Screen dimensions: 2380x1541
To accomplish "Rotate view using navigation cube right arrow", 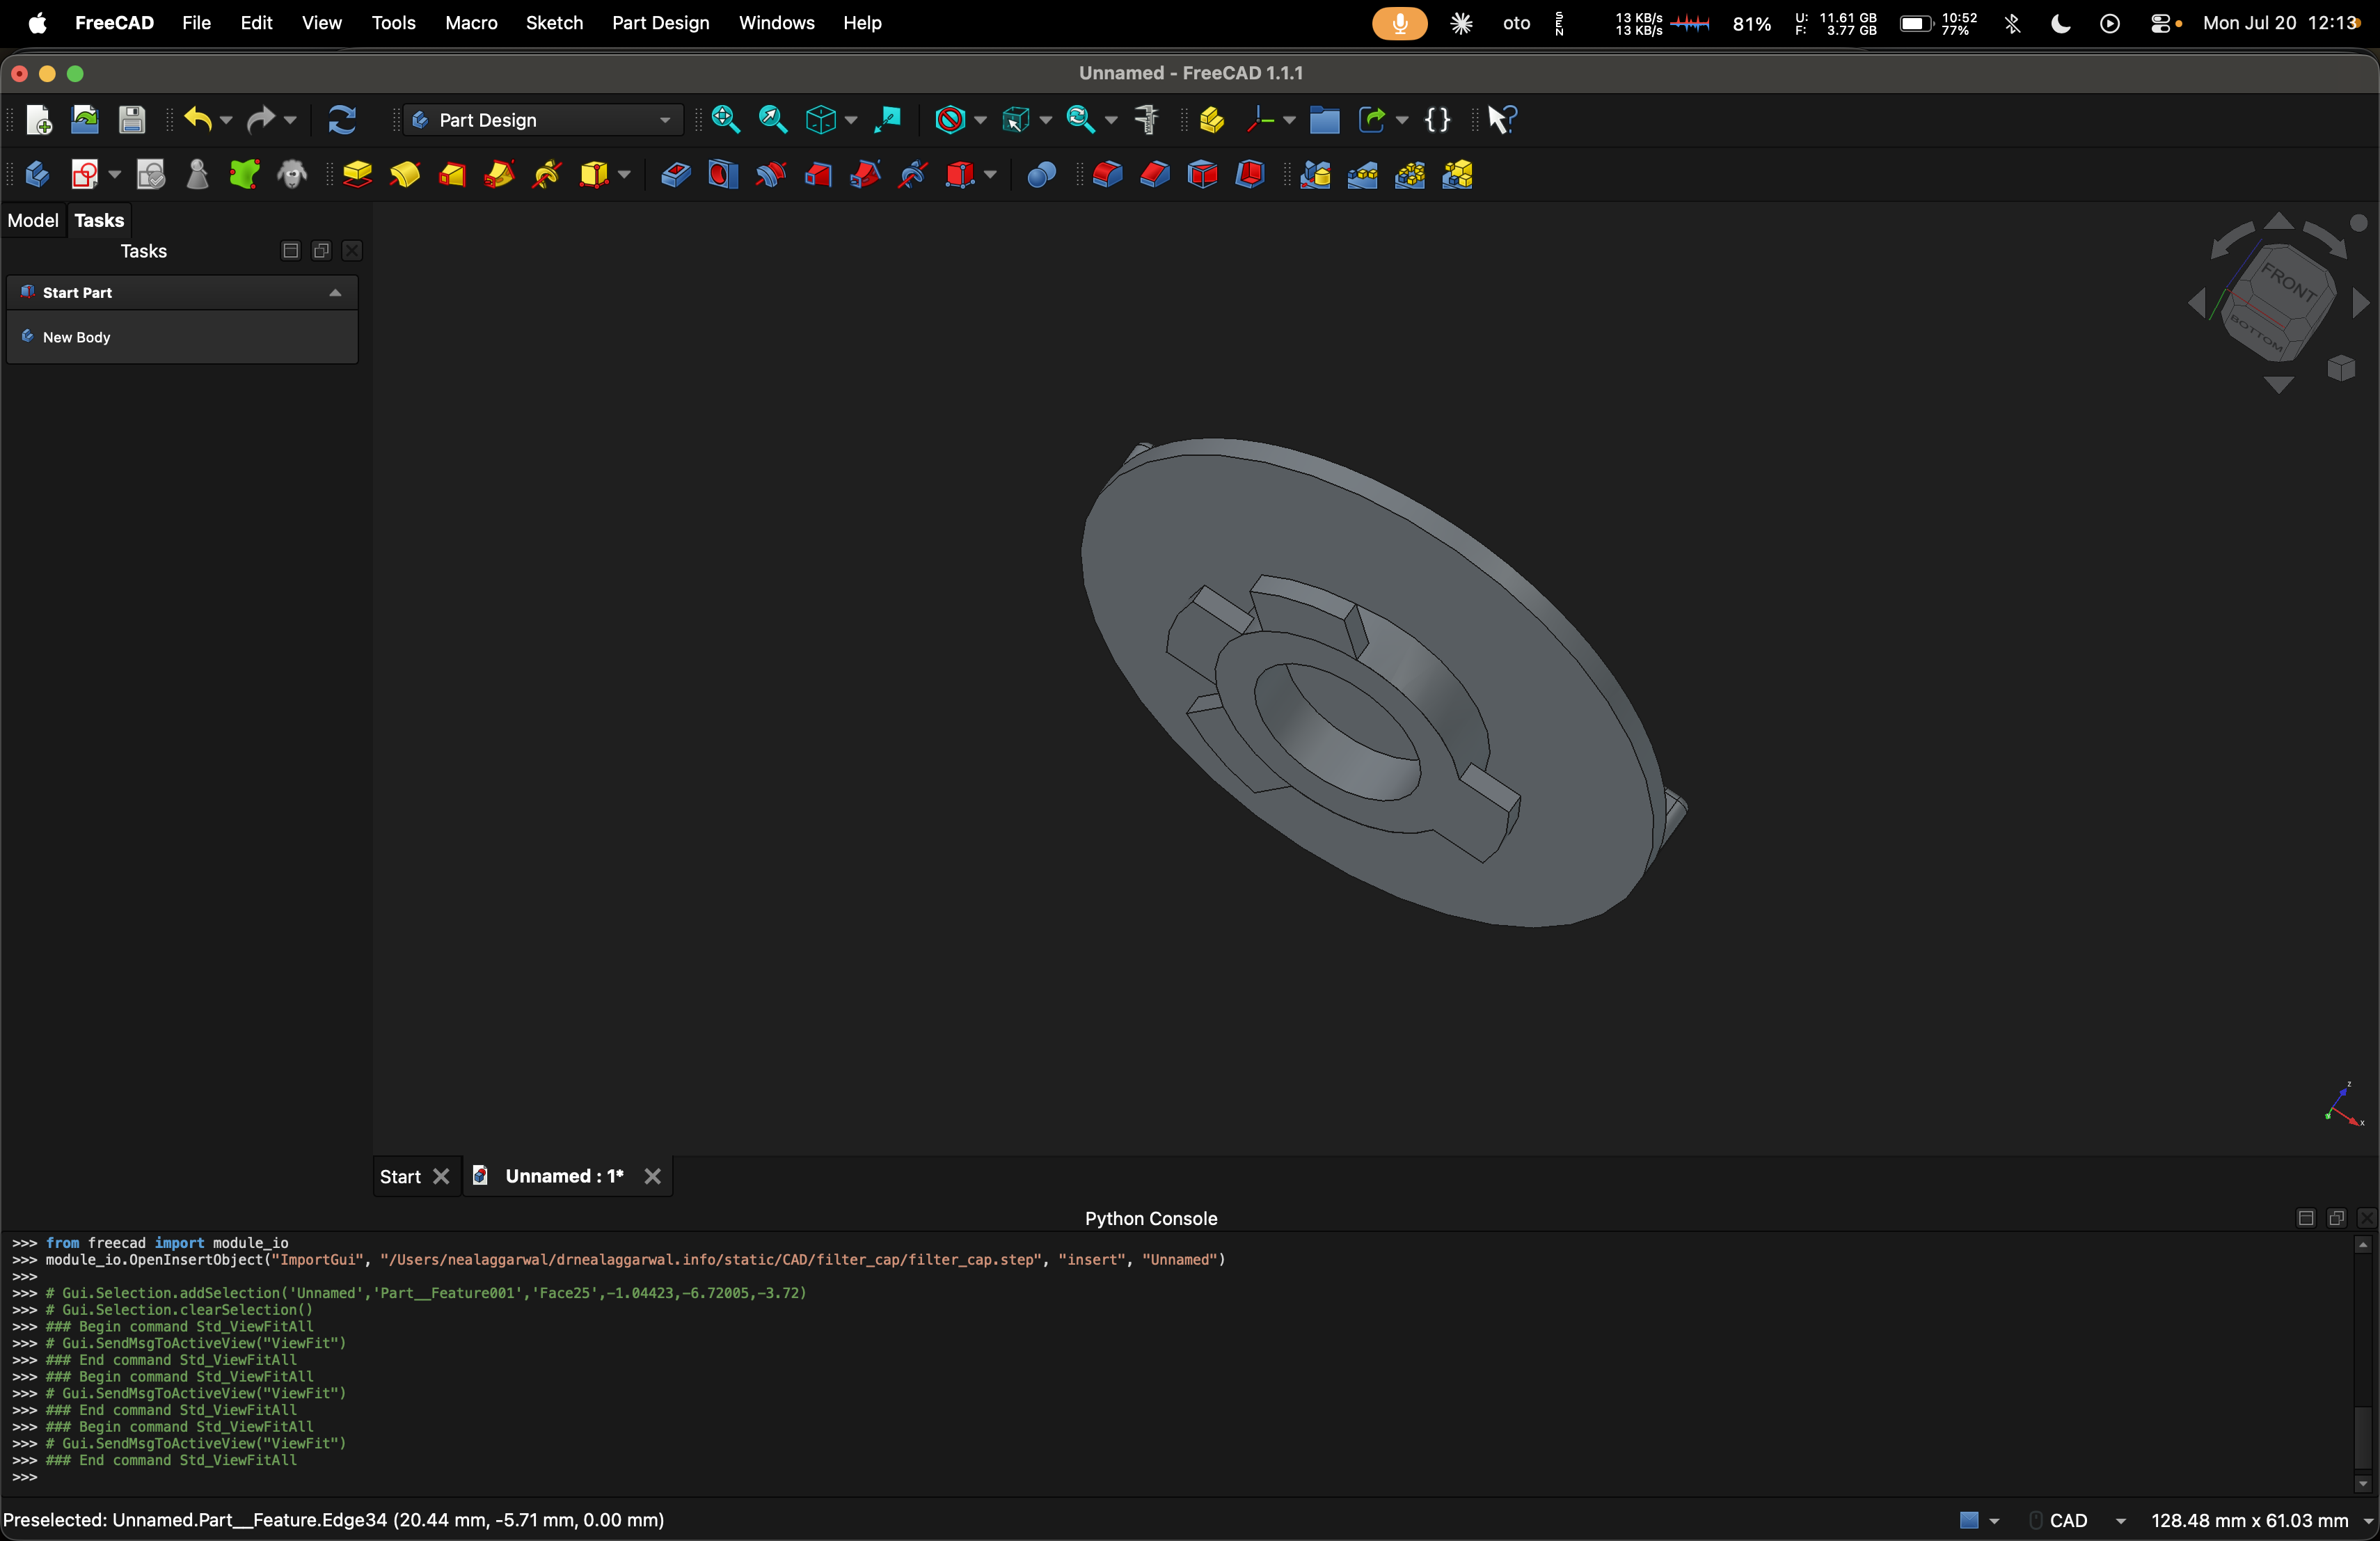I will [2361, 303].
